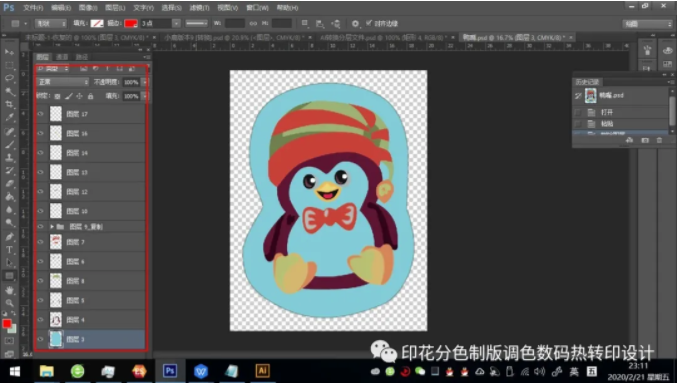Switch to the 路径 panel tab
Image resolution: width=678 pixels, height=383 pixels.
point(81,57)
